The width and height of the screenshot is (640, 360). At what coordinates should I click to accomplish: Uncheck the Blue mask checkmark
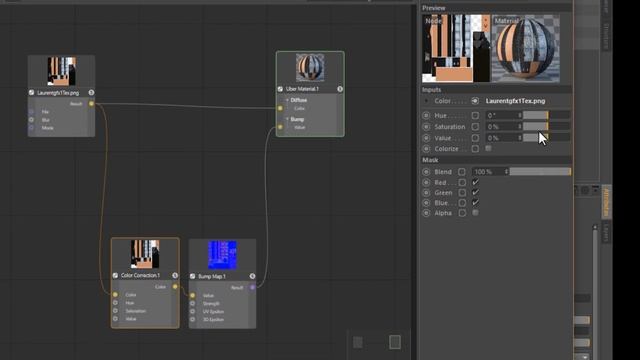click(x=476, y=203)
